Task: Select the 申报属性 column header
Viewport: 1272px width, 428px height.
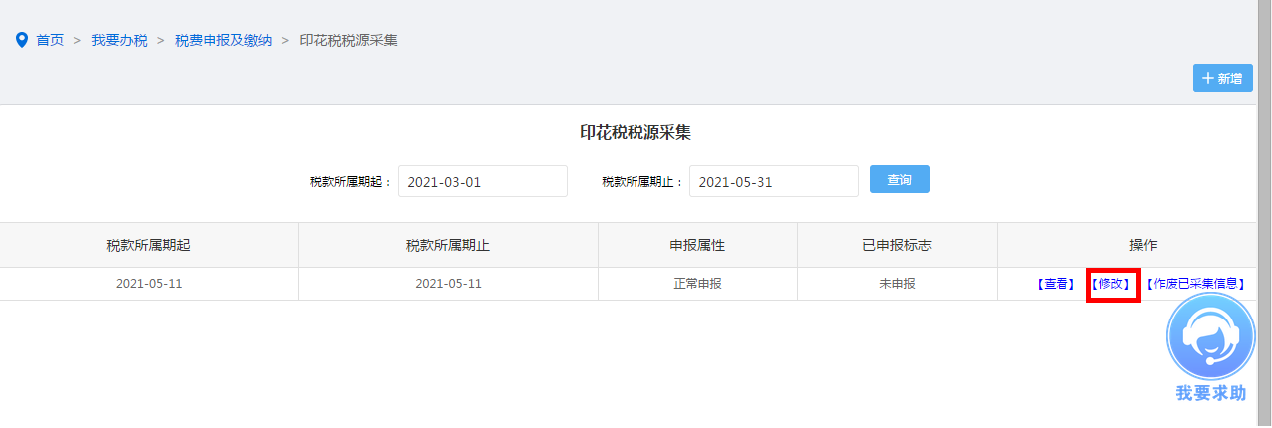Action: pyautogui.click(x=697, y=245)
